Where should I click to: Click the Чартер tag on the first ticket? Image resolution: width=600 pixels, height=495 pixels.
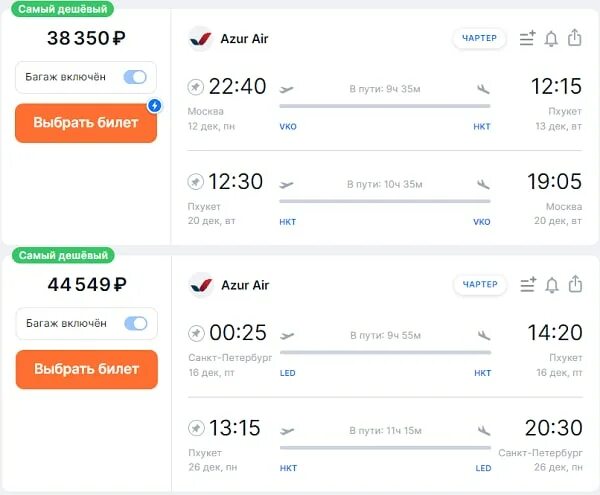click(x=480, y=39)
